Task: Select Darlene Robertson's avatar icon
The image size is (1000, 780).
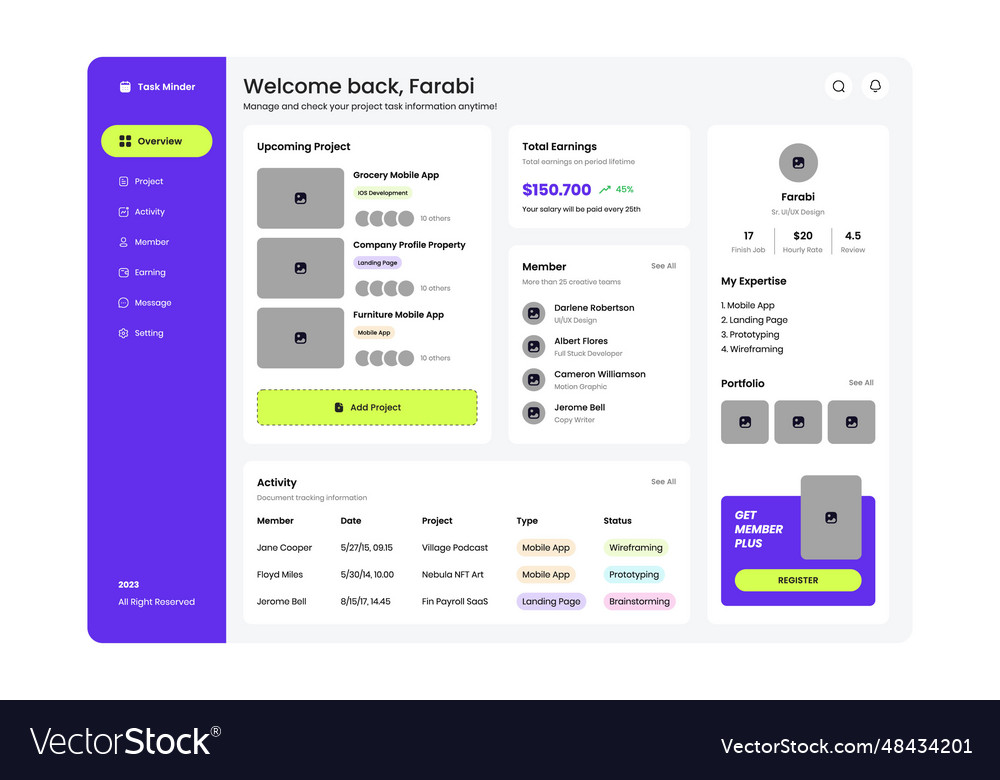Action: [534, 313]
